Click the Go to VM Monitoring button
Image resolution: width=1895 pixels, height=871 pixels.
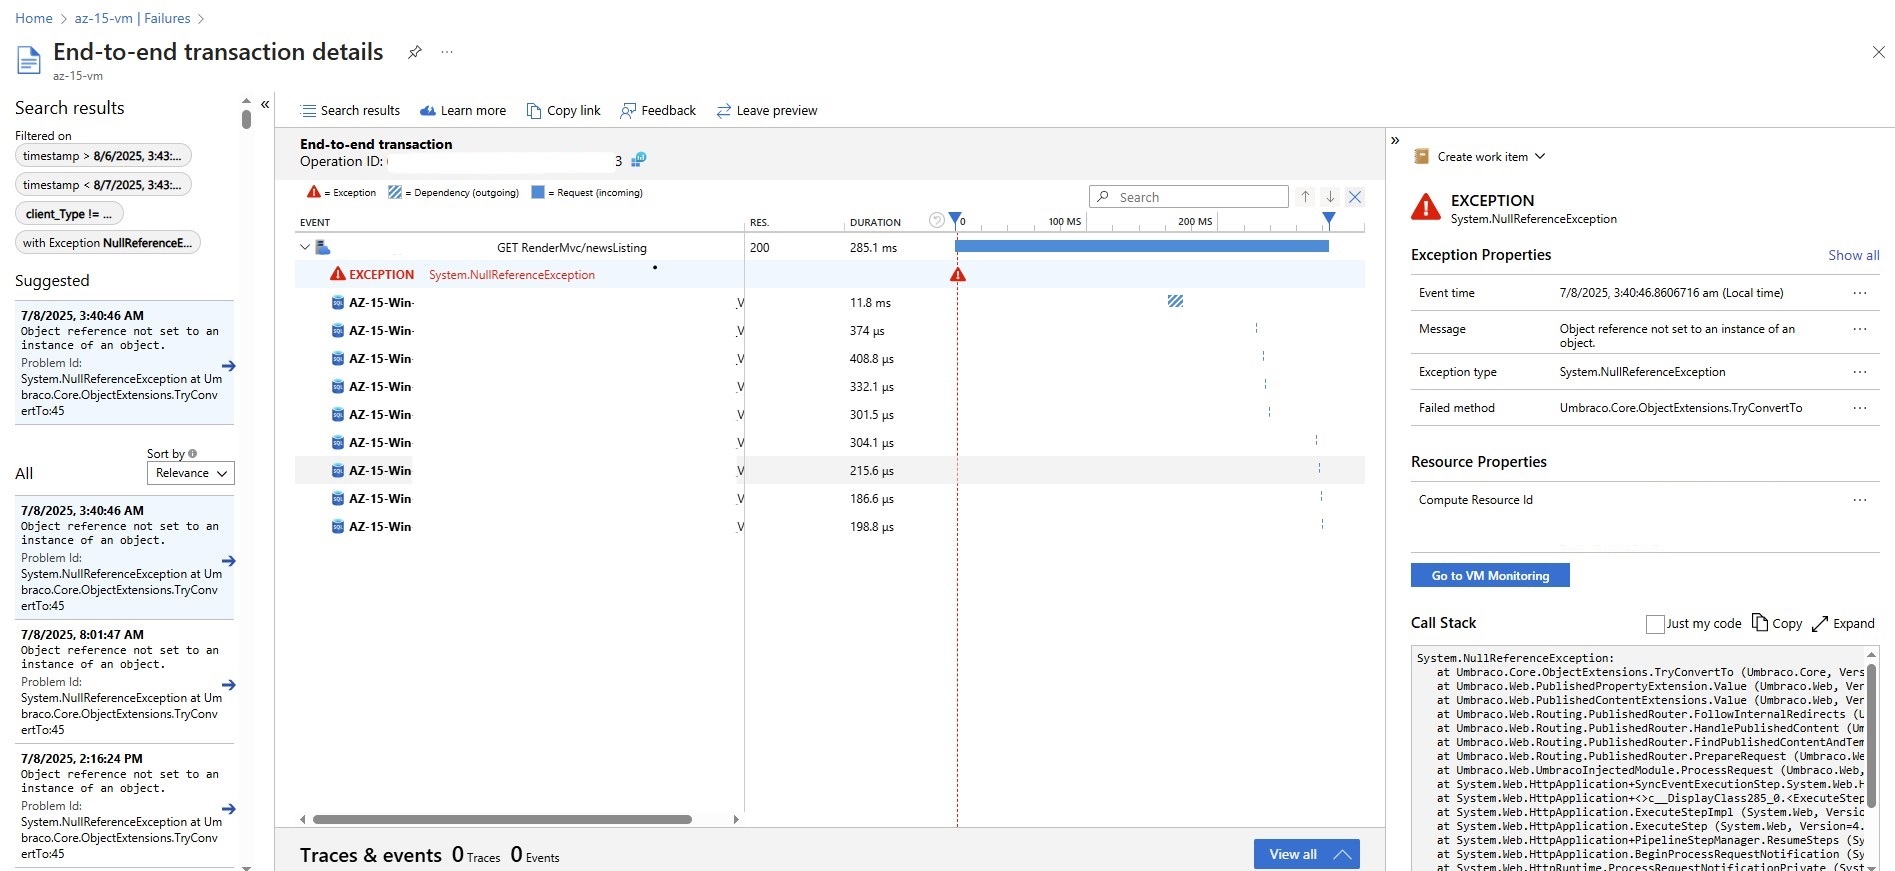tap(1489, 575)
